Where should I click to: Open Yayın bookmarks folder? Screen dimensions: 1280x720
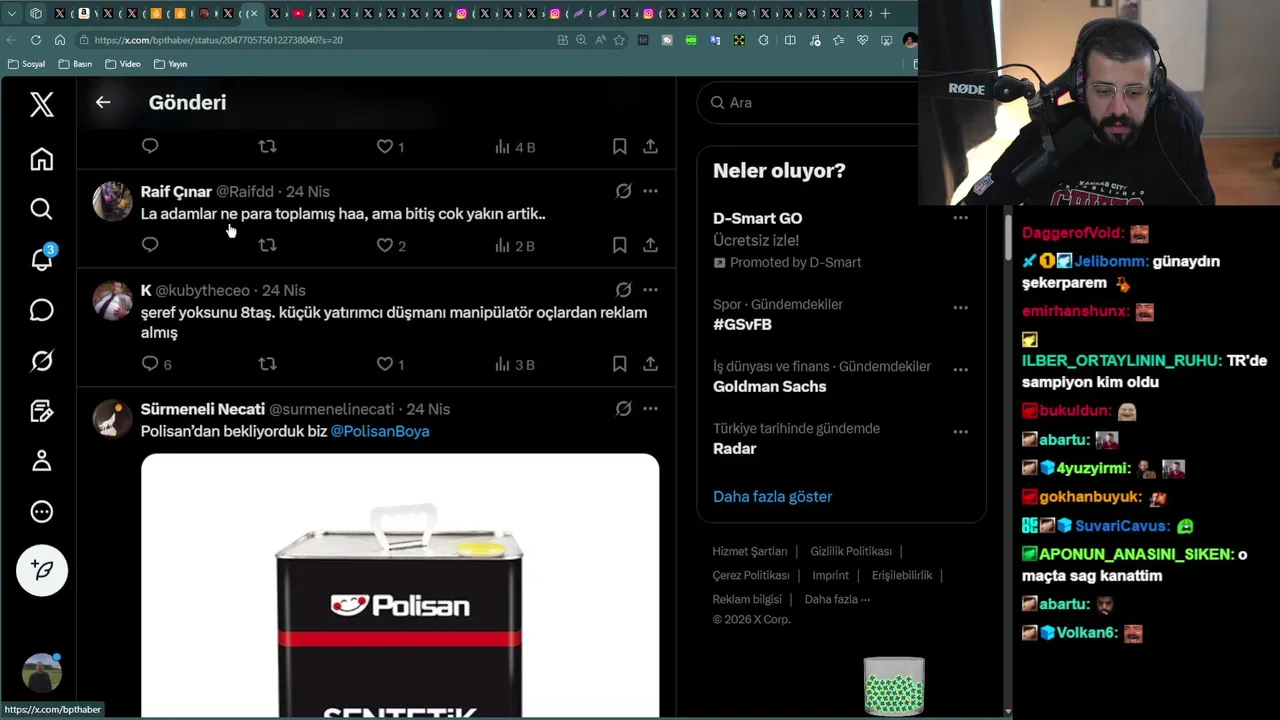pyautogui.click(x=171, y=64)
